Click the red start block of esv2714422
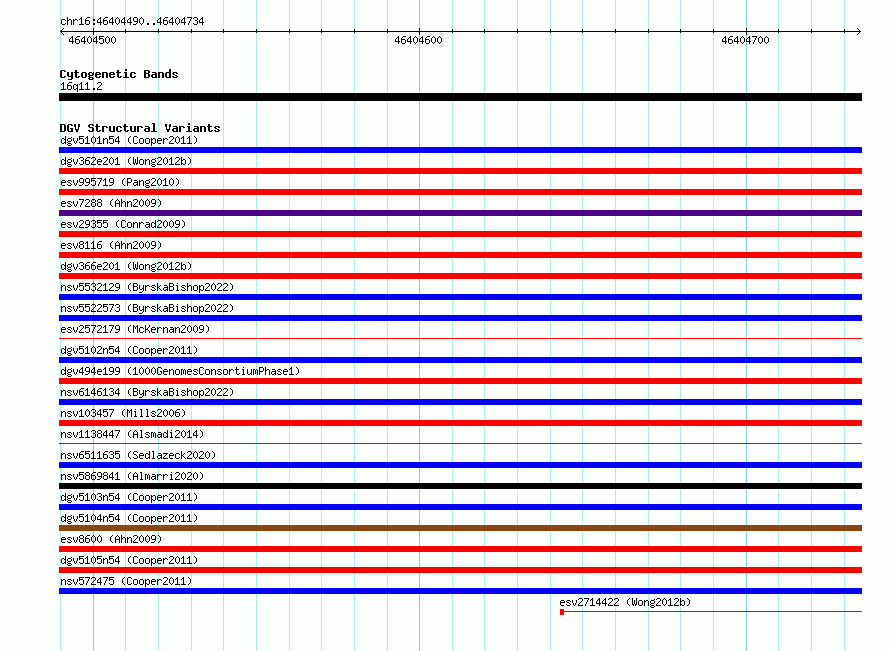Viewport: 890px width, 651px height. pos(562,612)
